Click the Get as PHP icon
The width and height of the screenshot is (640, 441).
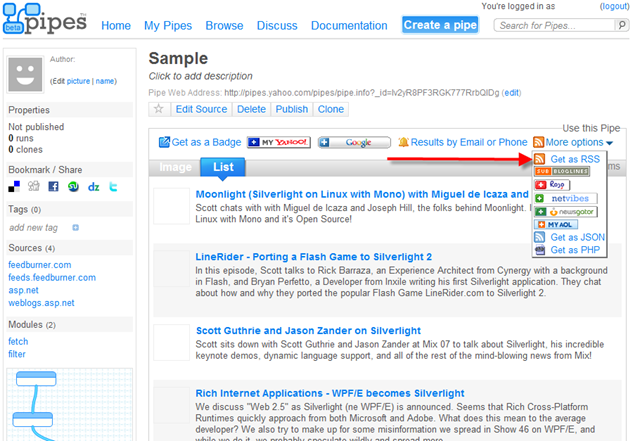click(540, 250)
